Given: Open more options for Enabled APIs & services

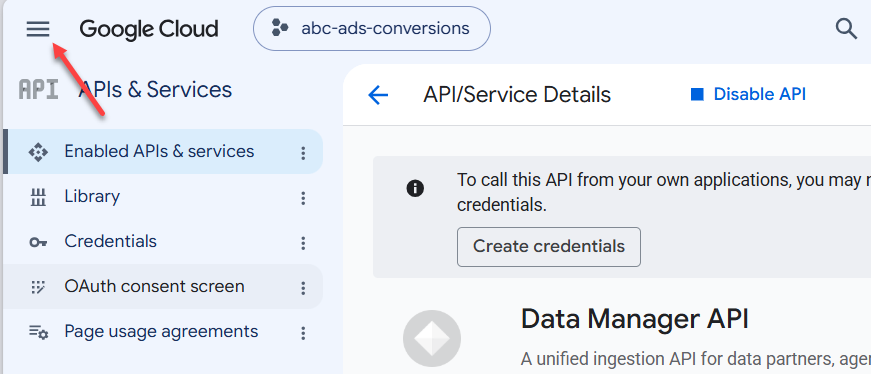Looking at the screenshot, I should 303,153.
